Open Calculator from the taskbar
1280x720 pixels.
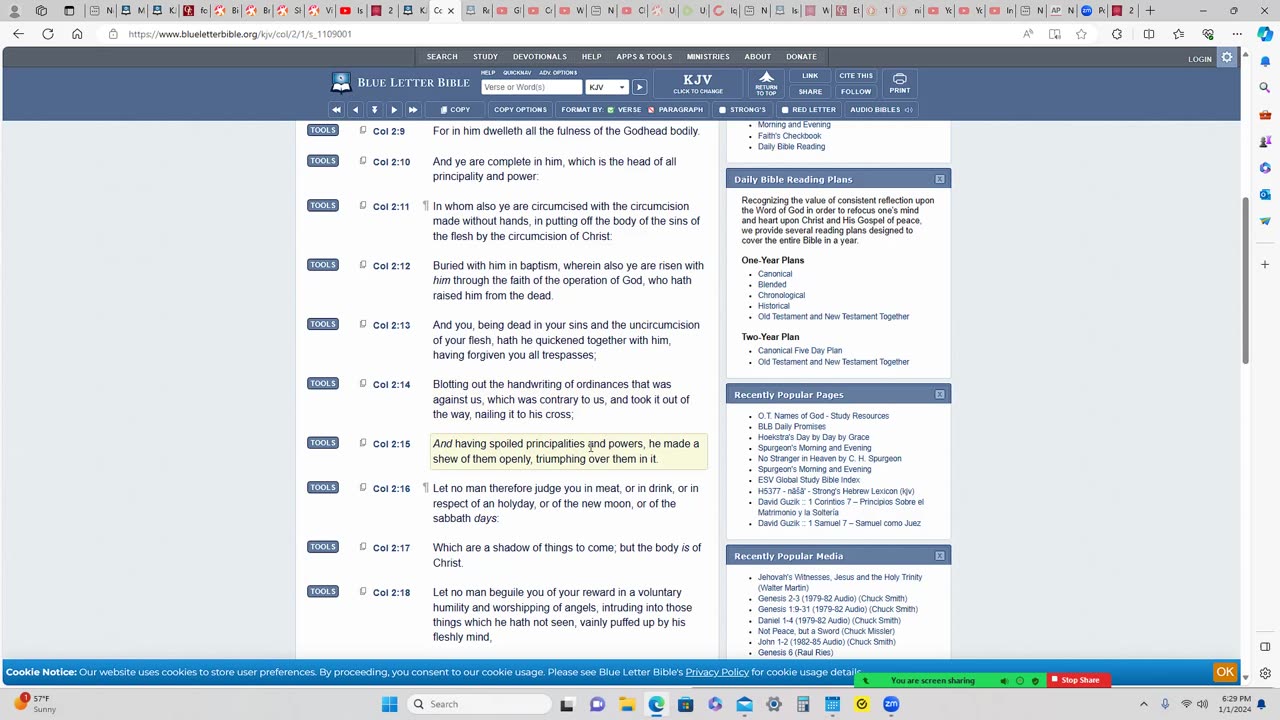coord(803,704)
